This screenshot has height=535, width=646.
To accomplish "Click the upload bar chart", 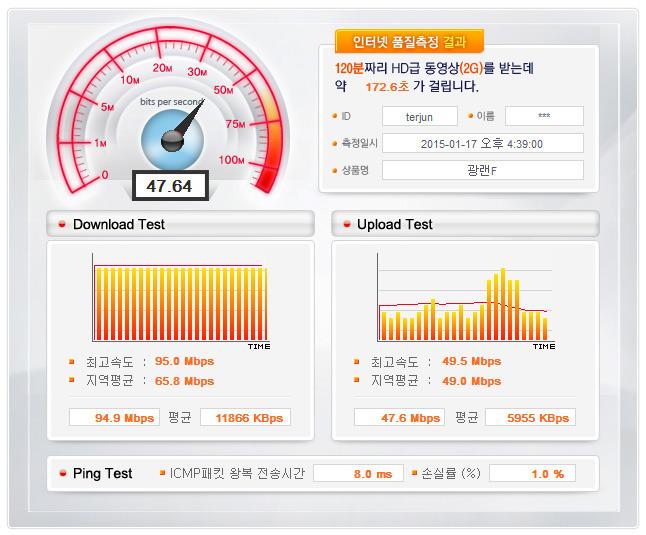I will (465, 301).
